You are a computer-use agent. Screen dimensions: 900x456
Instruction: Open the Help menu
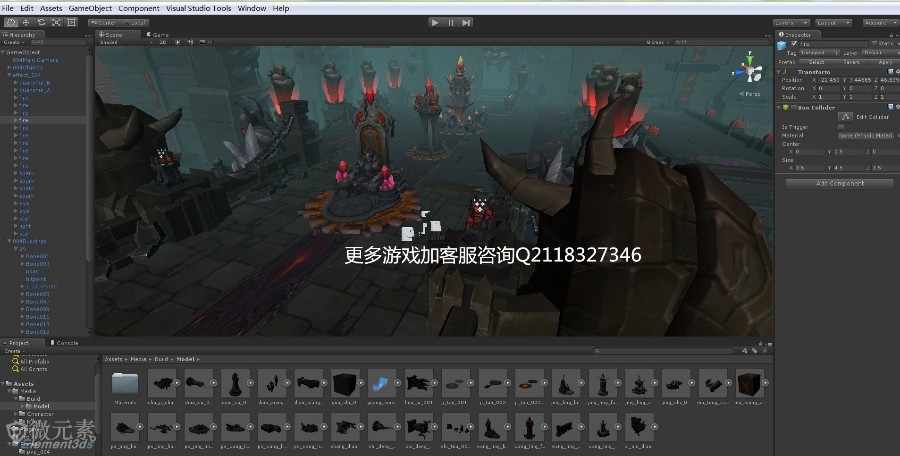[x=281, y=8]
